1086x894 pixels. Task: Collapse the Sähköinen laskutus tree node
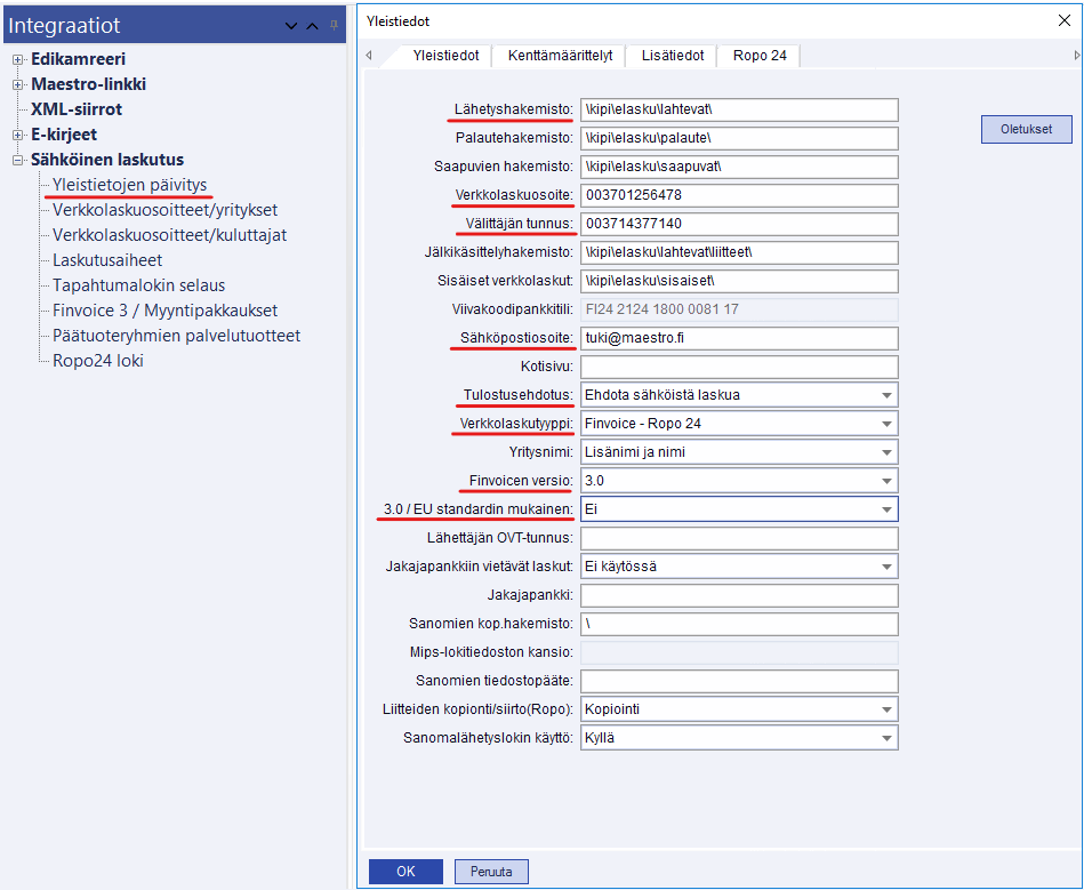[17, 160]
